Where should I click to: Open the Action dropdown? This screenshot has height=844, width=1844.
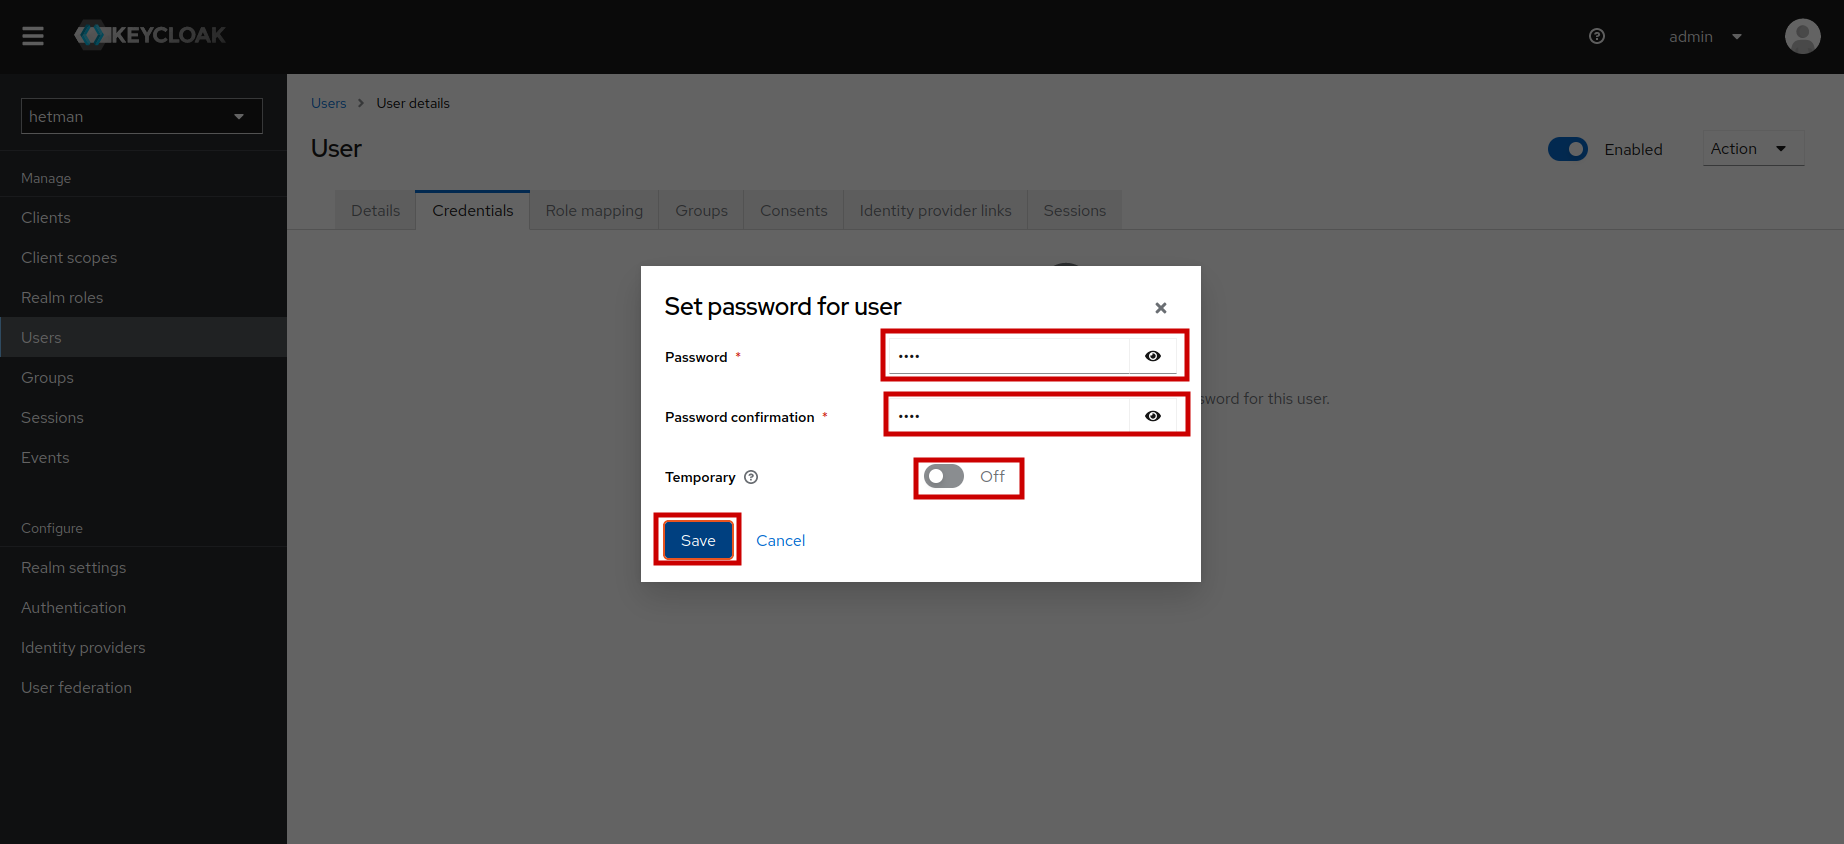tap(1752, 148)
